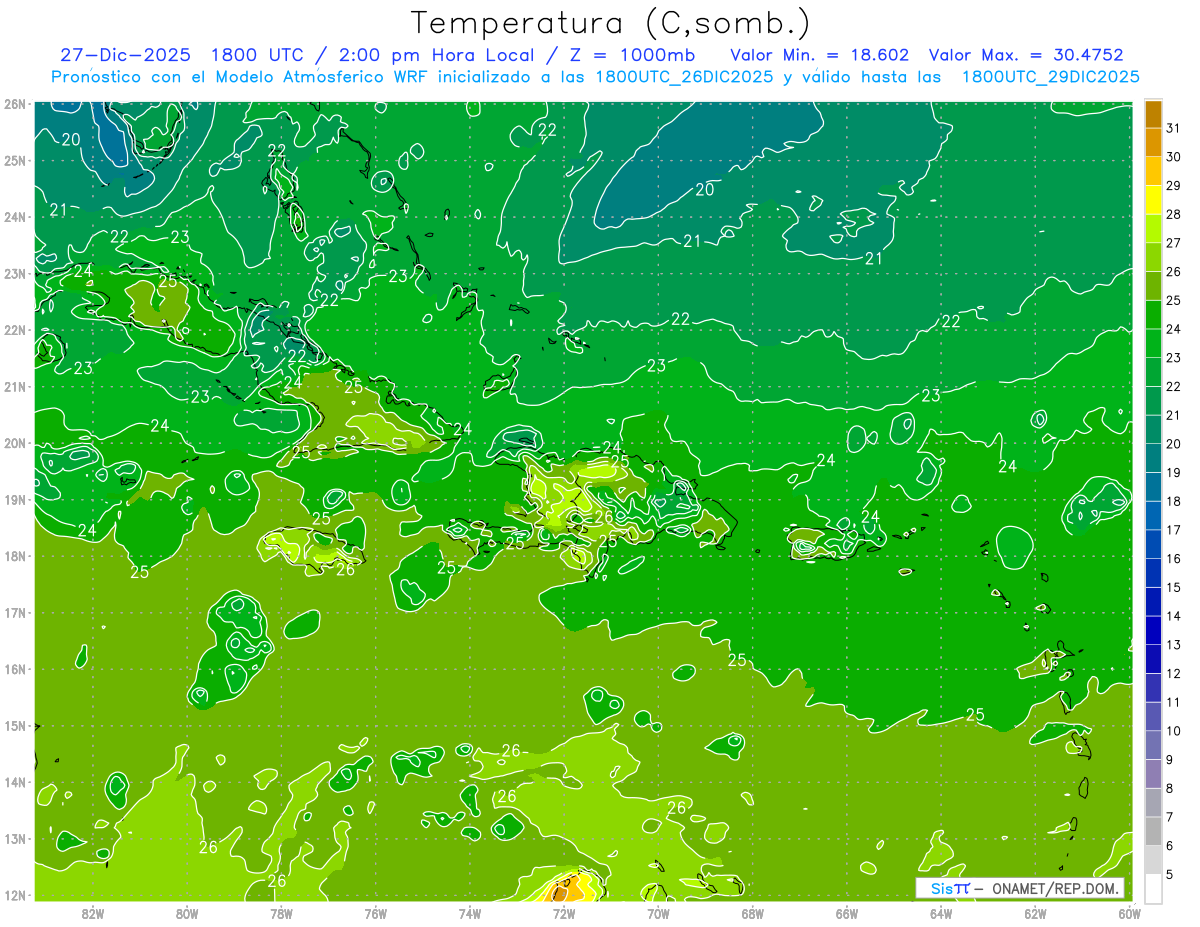The image size is (1200, 927).
Task: Click the "27" label on the color scale
Action: [x=1173, y=243]
